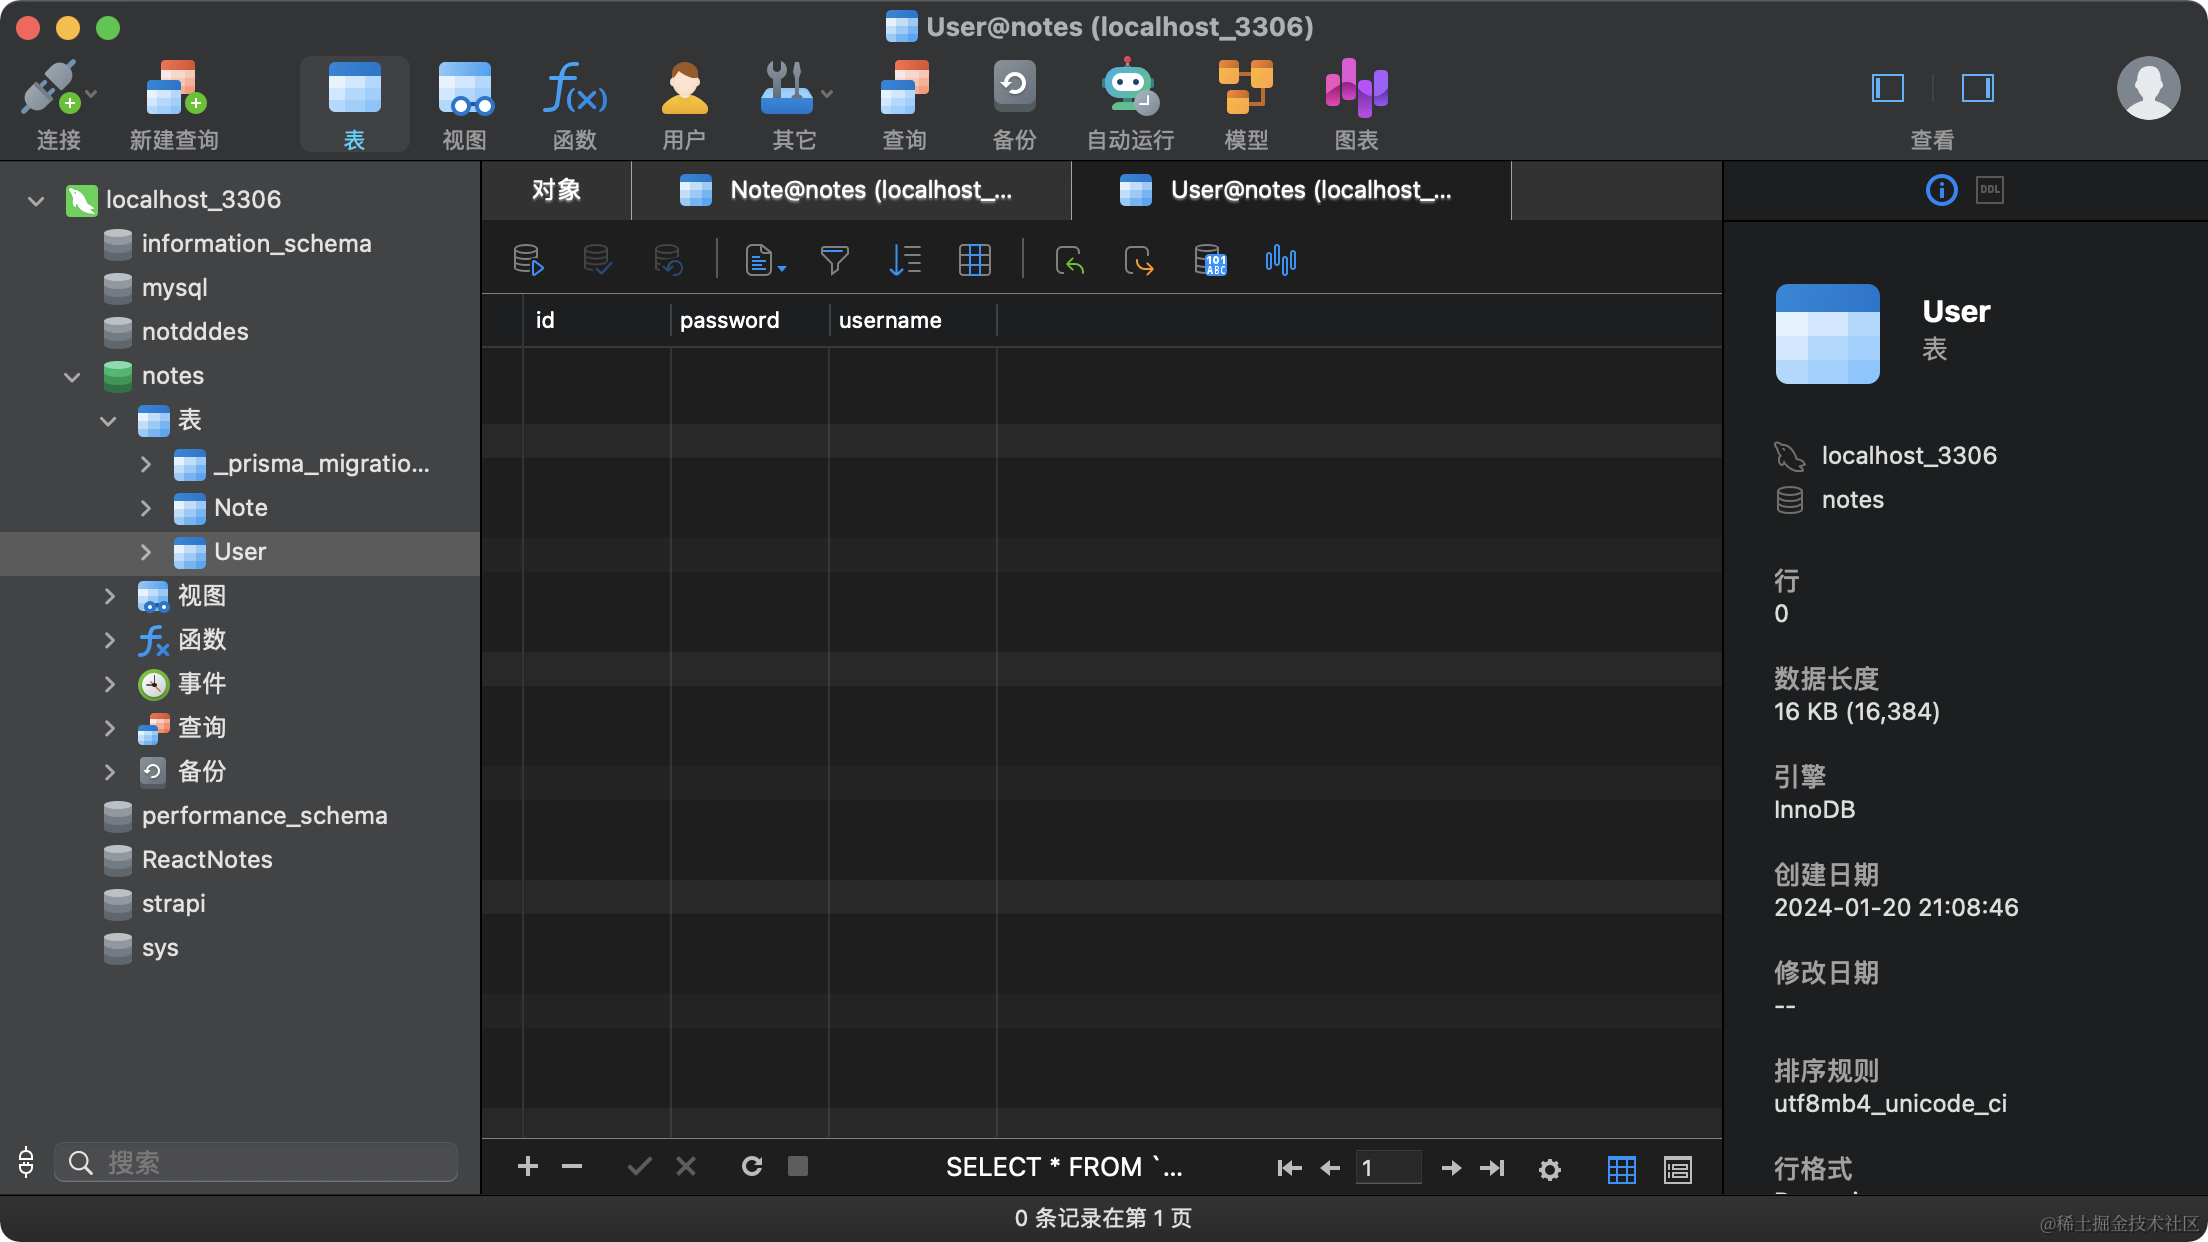Viewport: 2208px width, 1242px height.
Task: Open the DDL panel icon
Action: coord(1989,190)
